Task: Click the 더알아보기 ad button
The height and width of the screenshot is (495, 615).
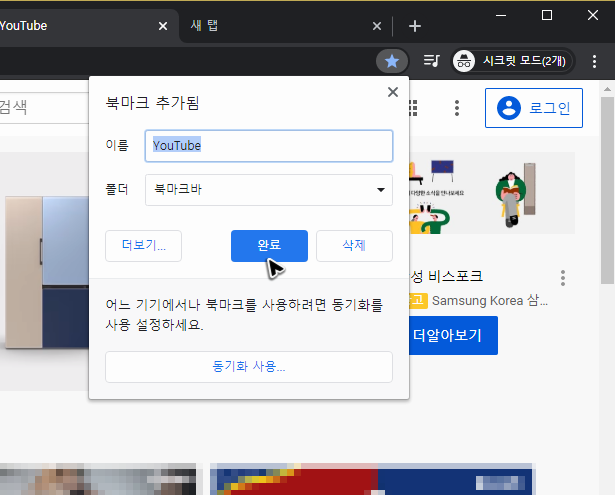Action: click(x=453, y=335)
